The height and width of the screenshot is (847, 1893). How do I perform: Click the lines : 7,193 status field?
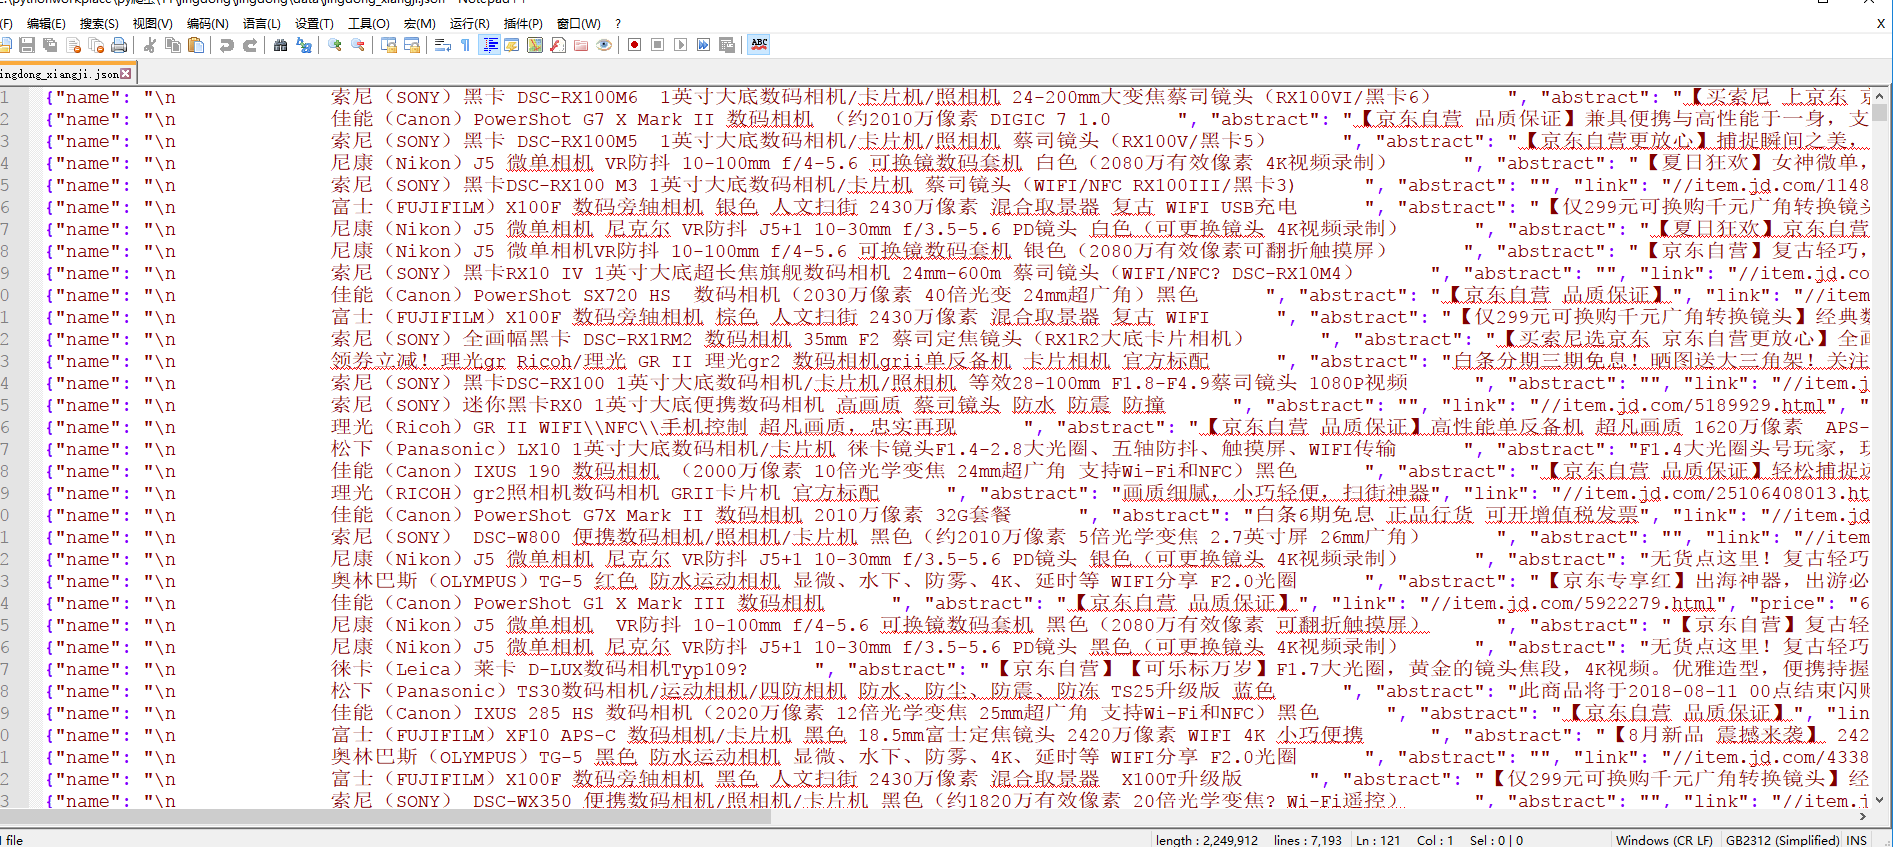(x=1308, y=840)
